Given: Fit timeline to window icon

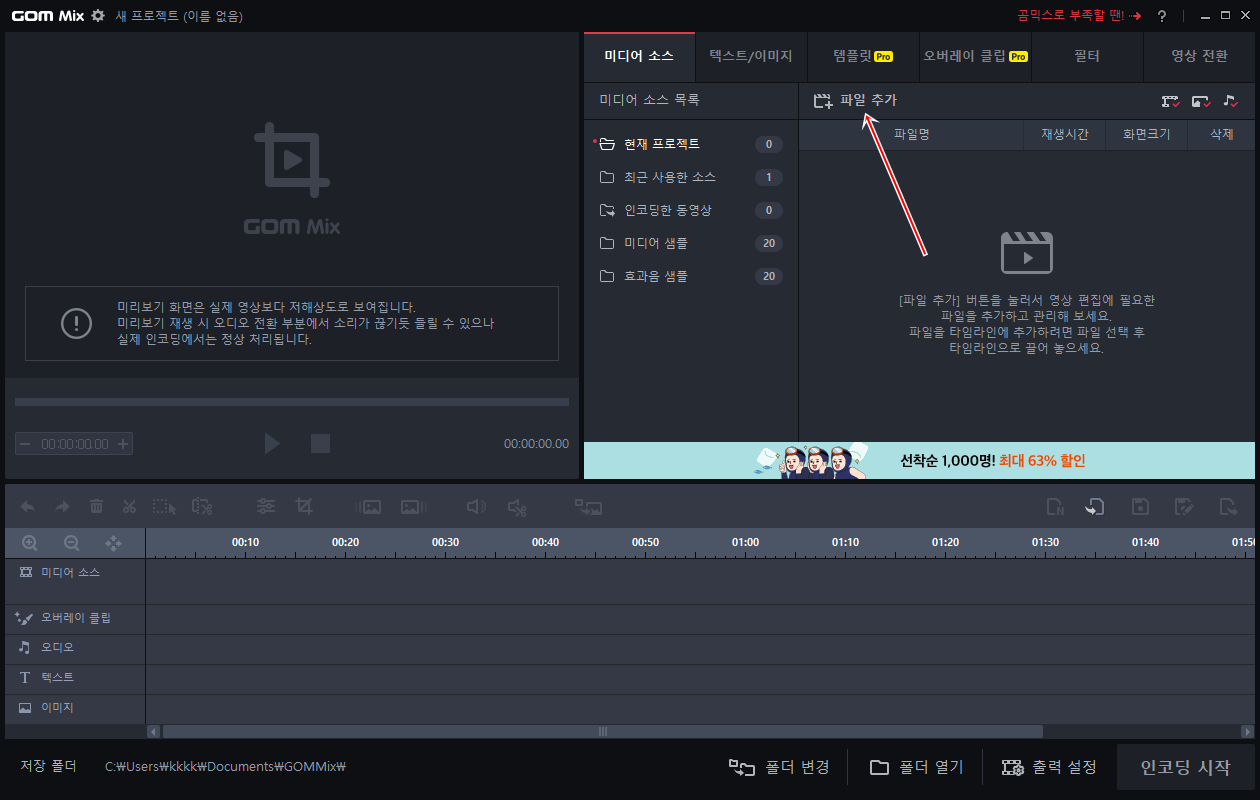Looking at the screenshot, I should coord(114,543).
